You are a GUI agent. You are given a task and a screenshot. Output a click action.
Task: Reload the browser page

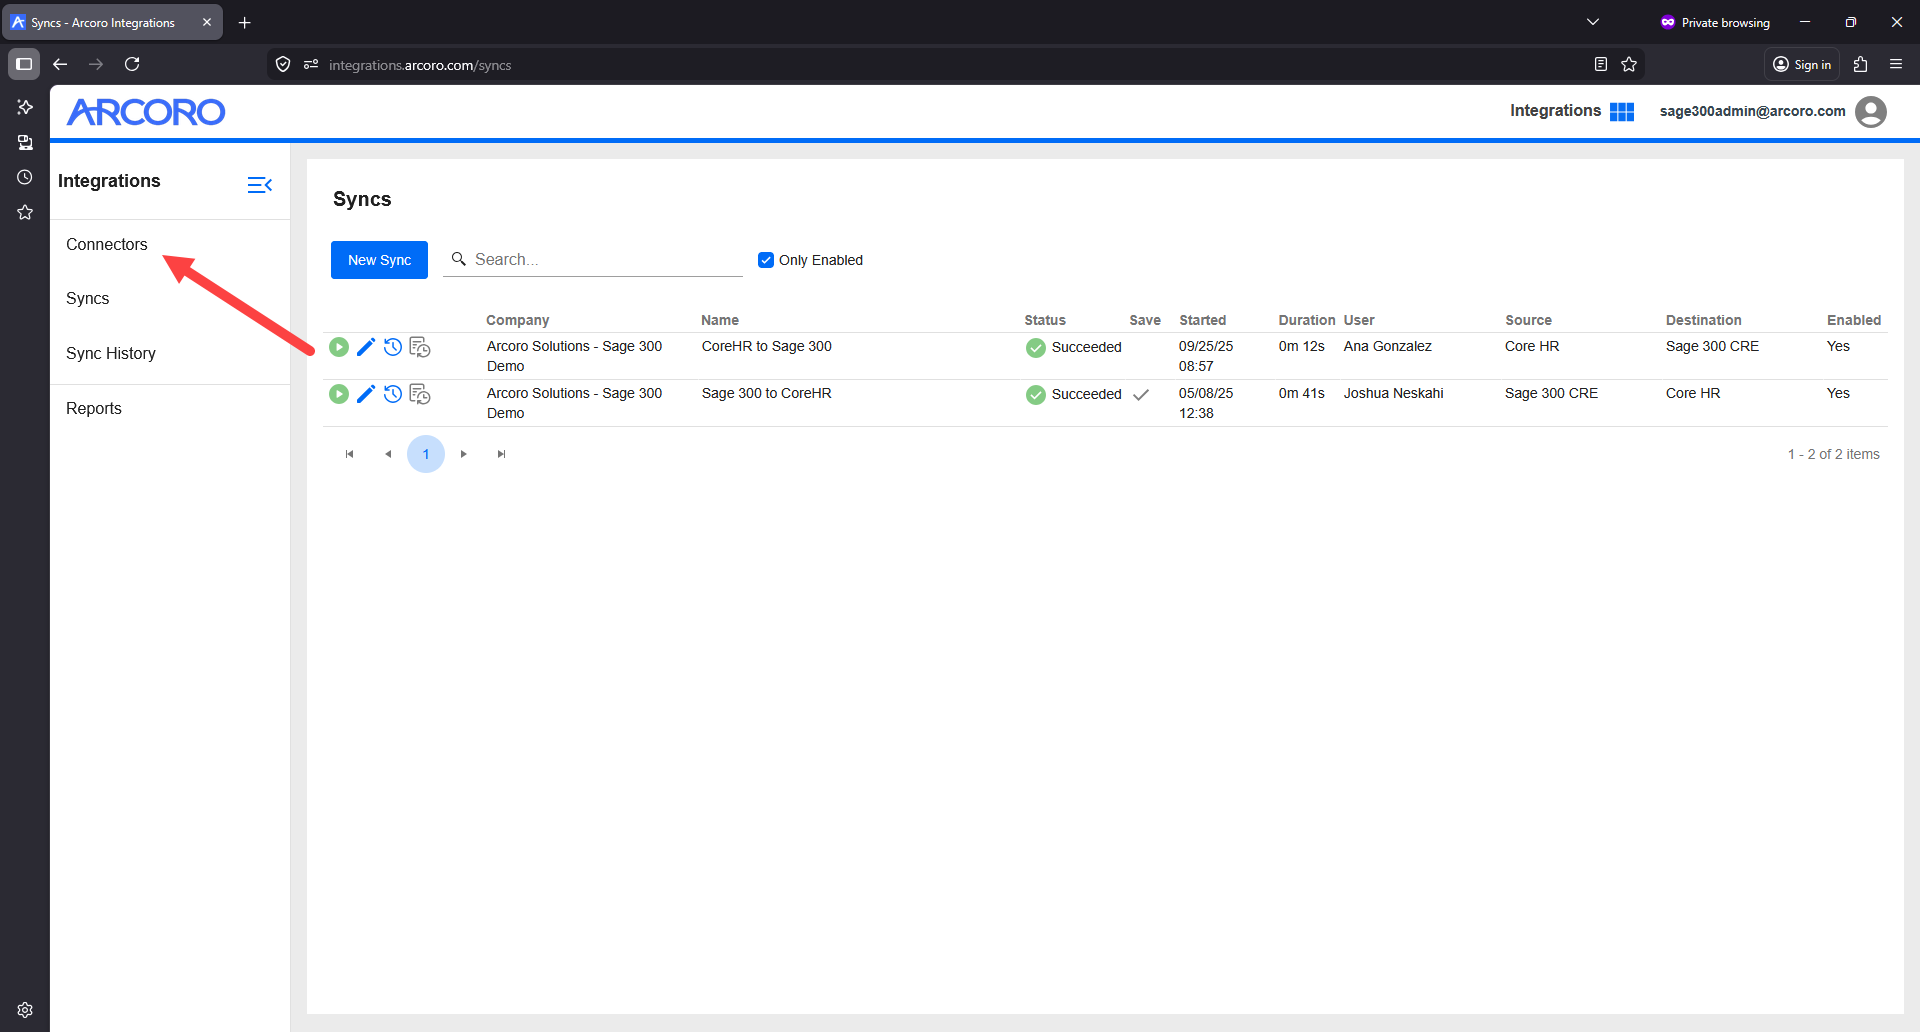132,64
